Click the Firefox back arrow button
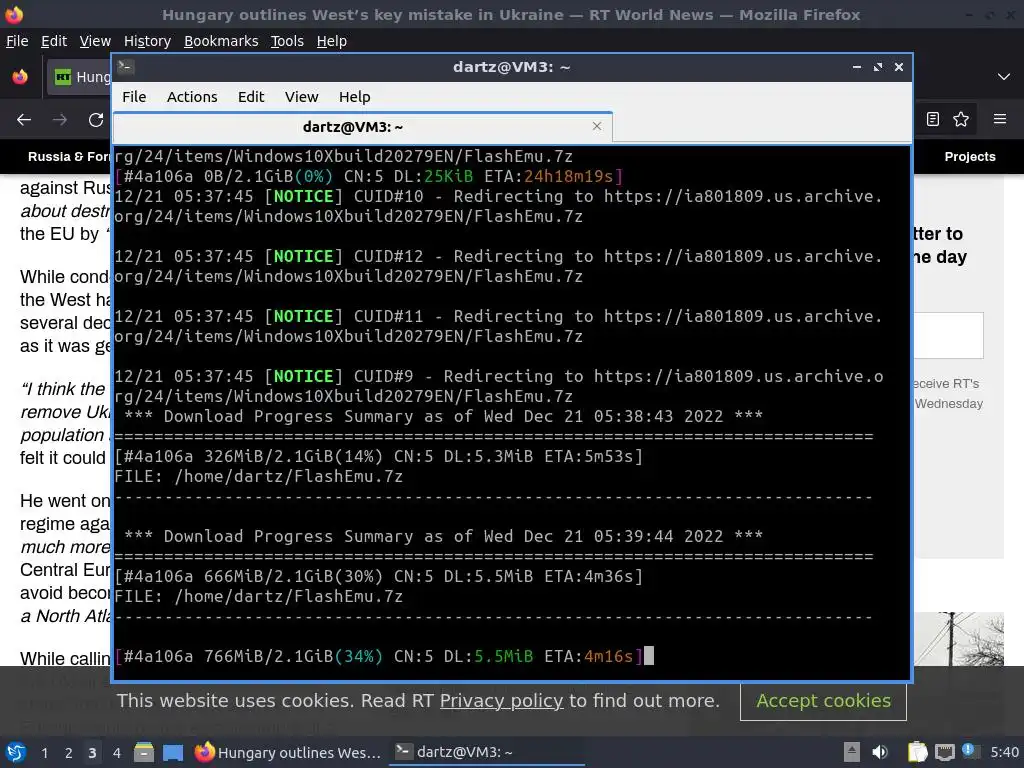The image size is (1024, 768). 24,120
